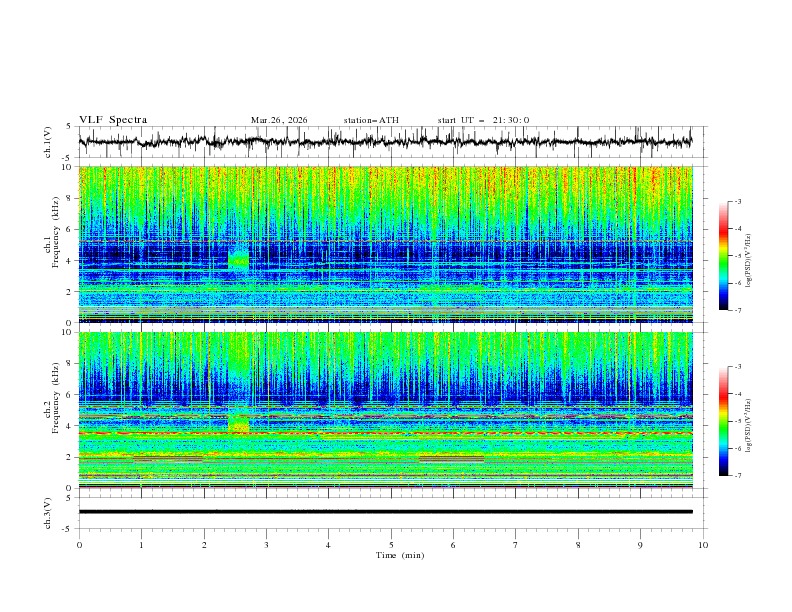792x612 pixels.
Task: Click the gray band between 1 and 2 min in the ch.2 spectrogram
Action: click(x=168, y=460)
